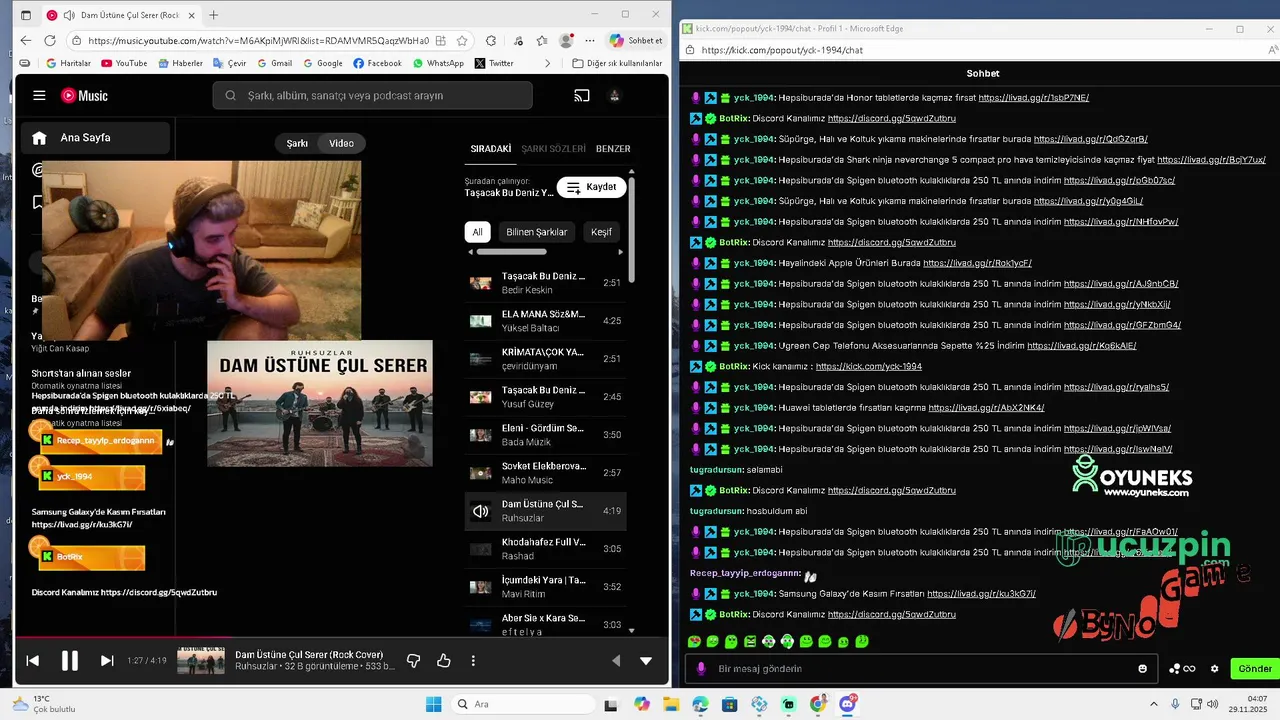
Task: Open Edge settings and more menu
Action: click(589, 41)
